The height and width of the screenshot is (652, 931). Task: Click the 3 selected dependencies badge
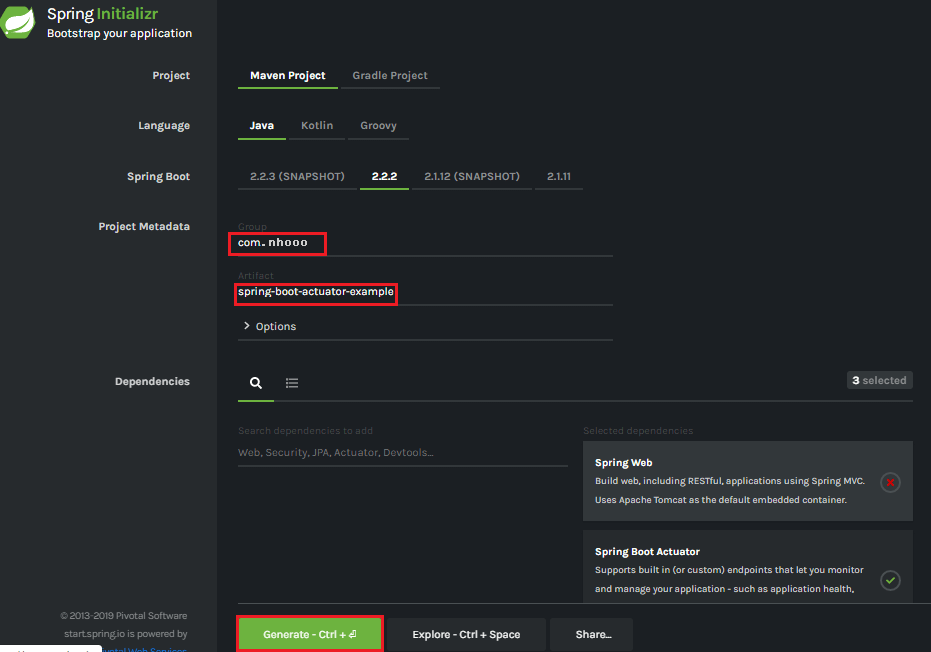click(879, 380)
